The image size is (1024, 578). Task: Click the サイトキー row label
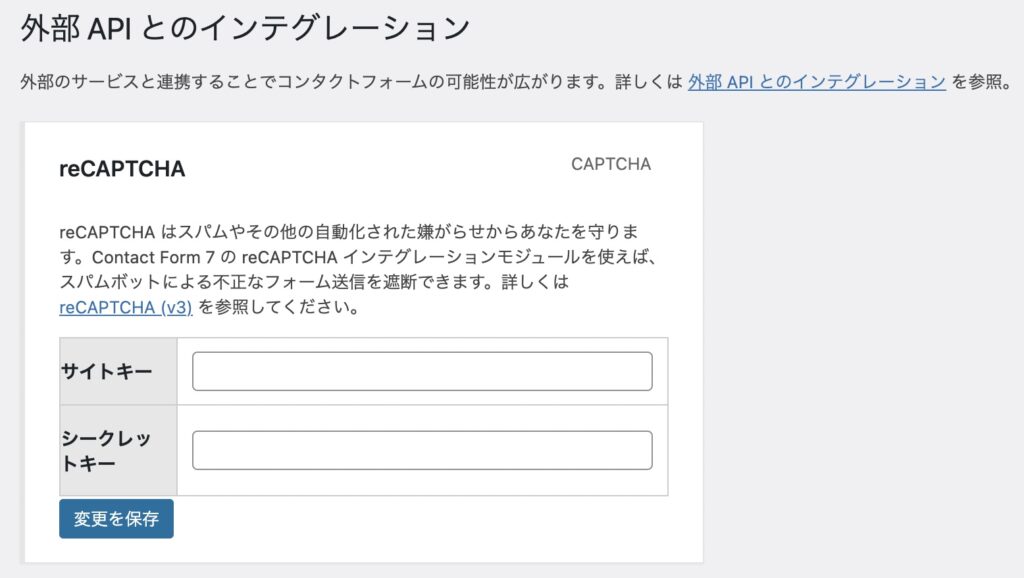[107, 372]
